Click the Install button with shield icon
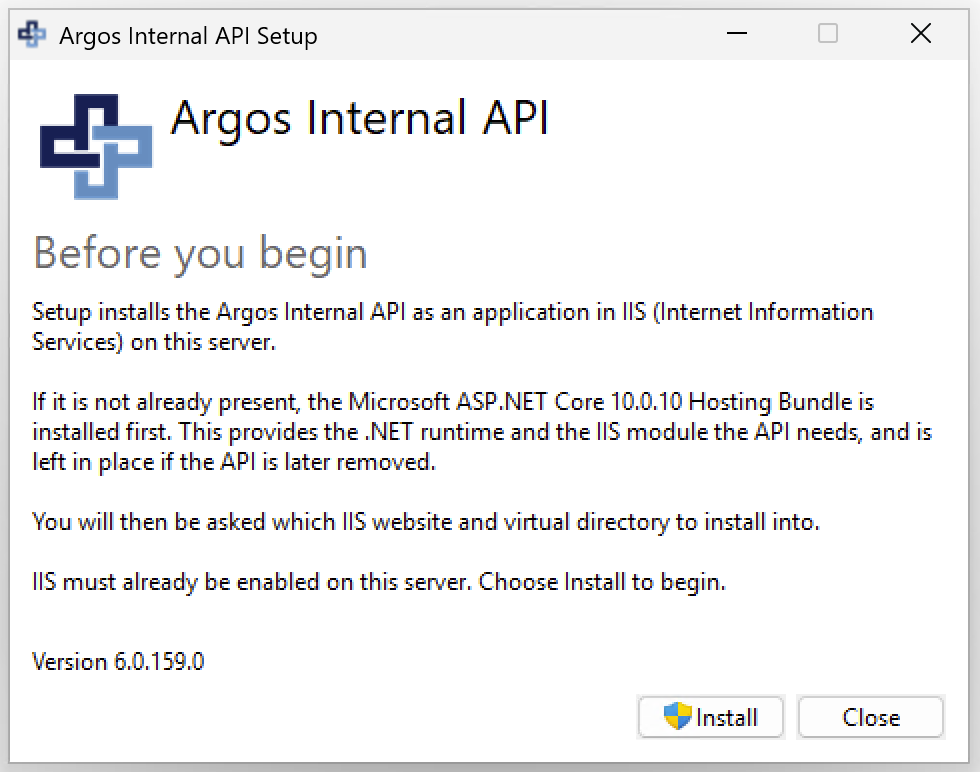The image size is (980, 772). pos(711,717)
